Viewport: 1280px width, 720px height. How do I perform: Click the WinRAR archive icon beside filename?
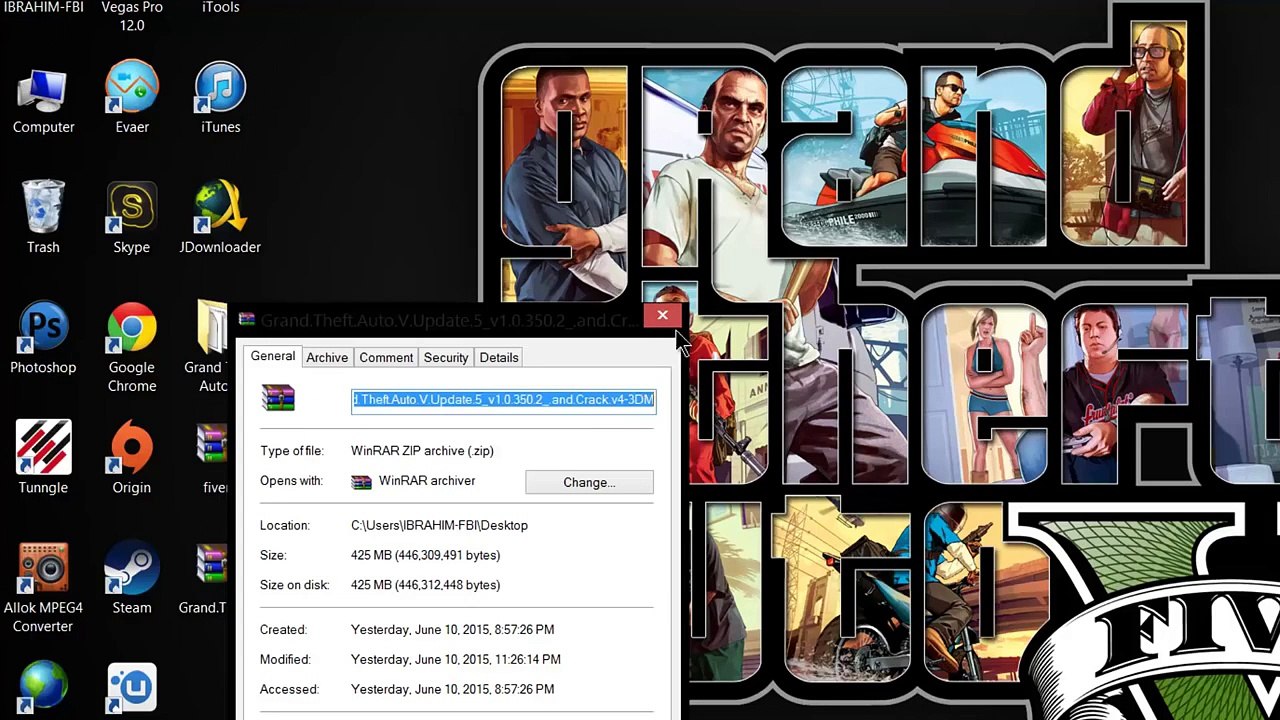pos(278,399)
